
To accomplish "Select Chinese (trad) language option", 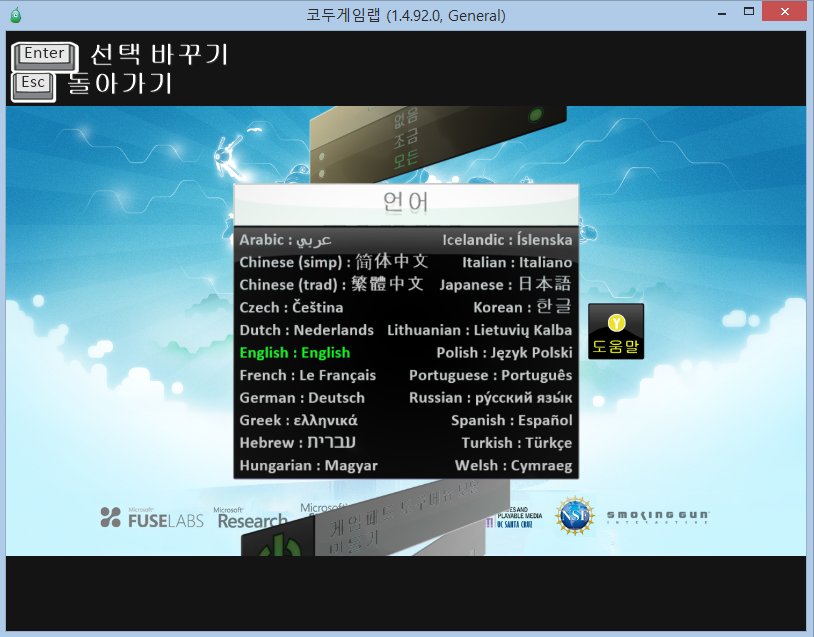I will 332,284.
